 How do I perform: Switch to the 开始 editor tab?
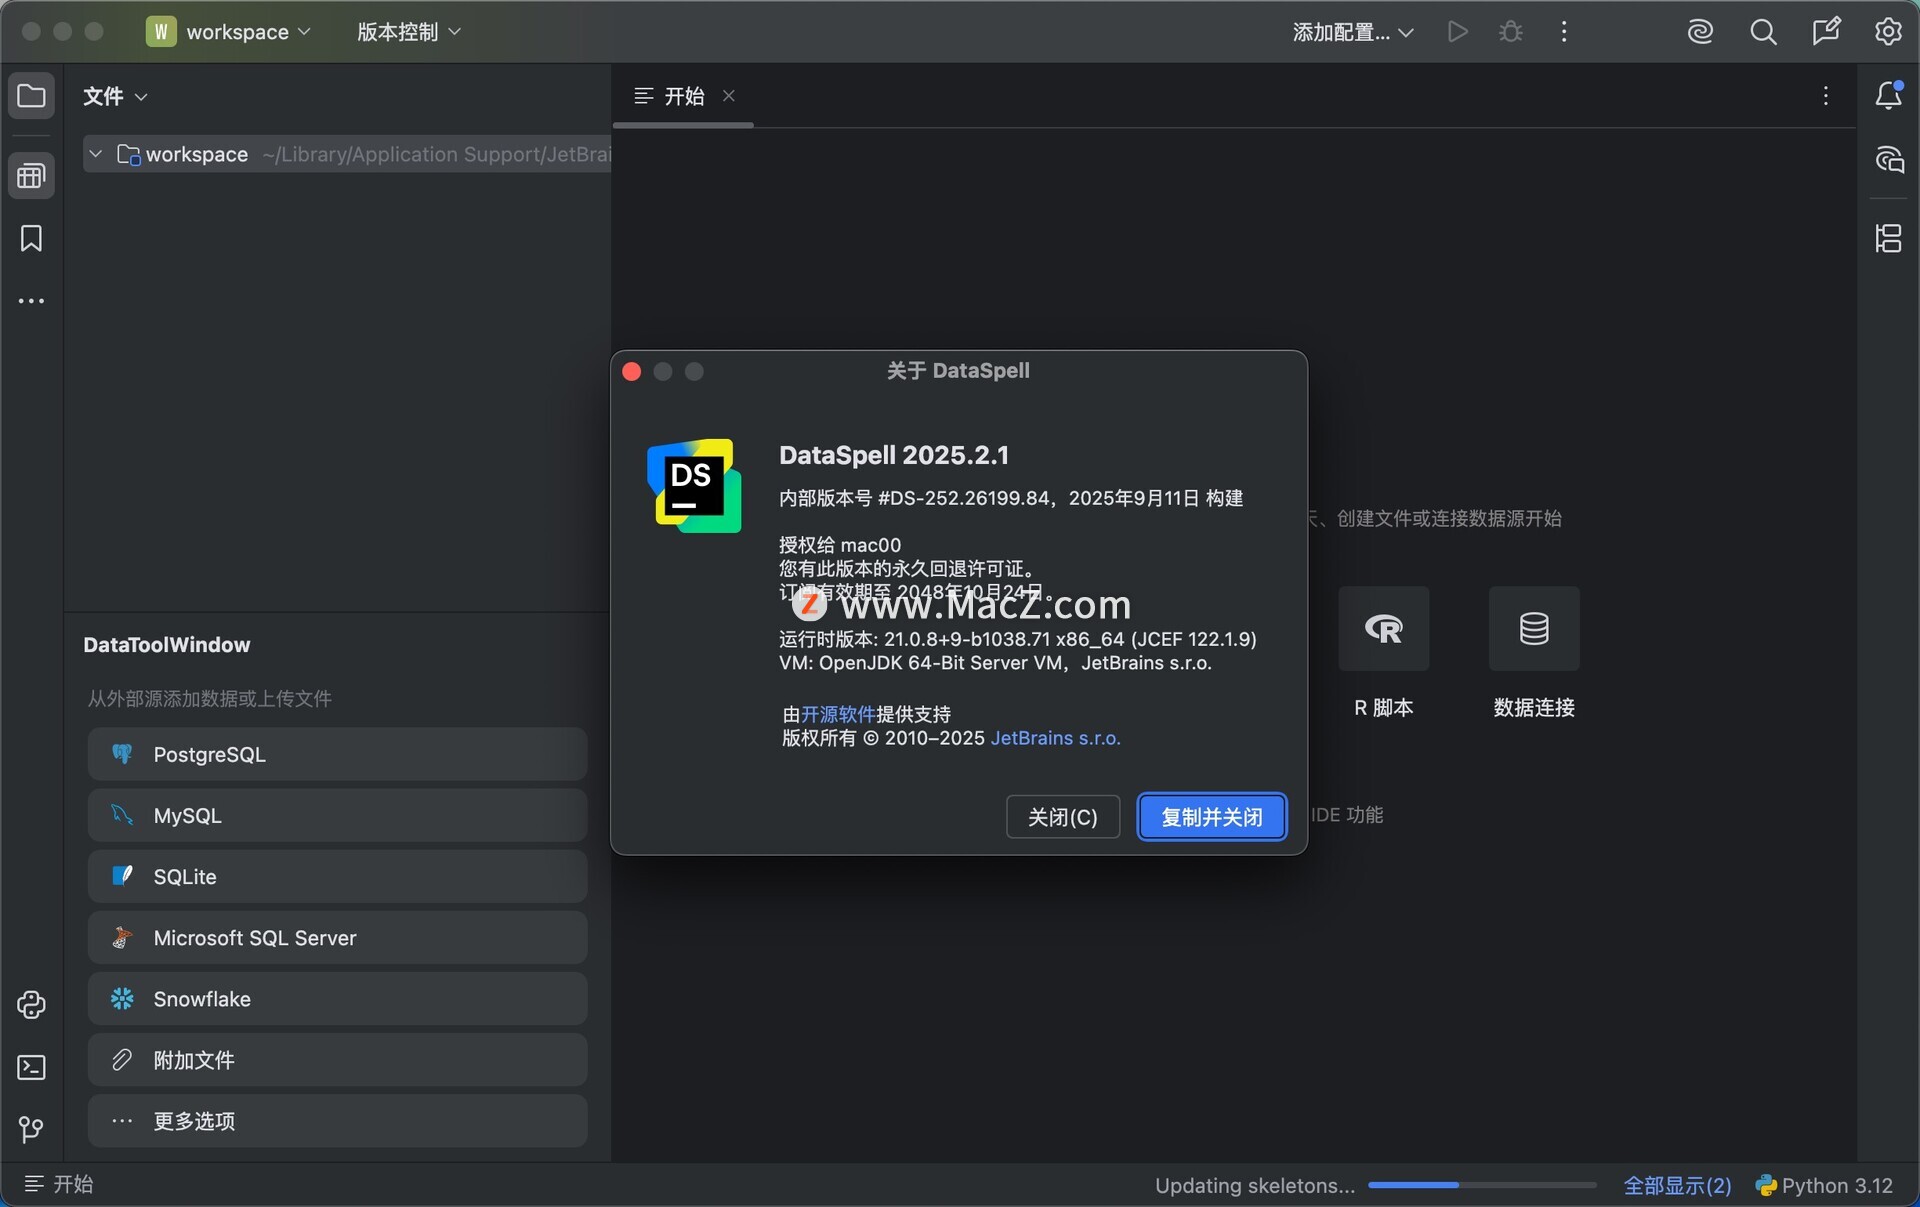tap(683, 96)
